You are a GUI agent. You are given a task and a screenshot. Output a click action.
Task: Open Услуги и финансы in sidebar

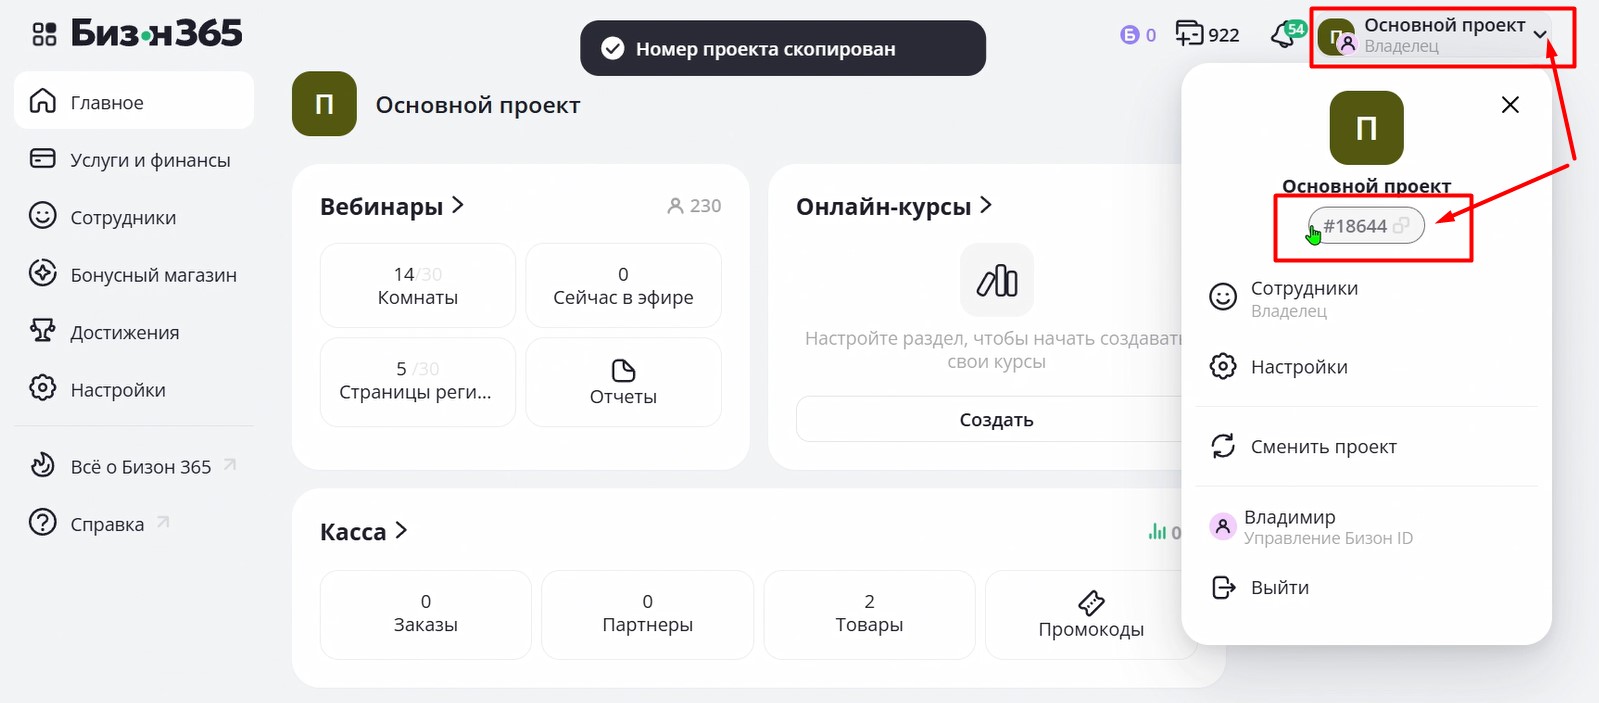click(150, 160)
